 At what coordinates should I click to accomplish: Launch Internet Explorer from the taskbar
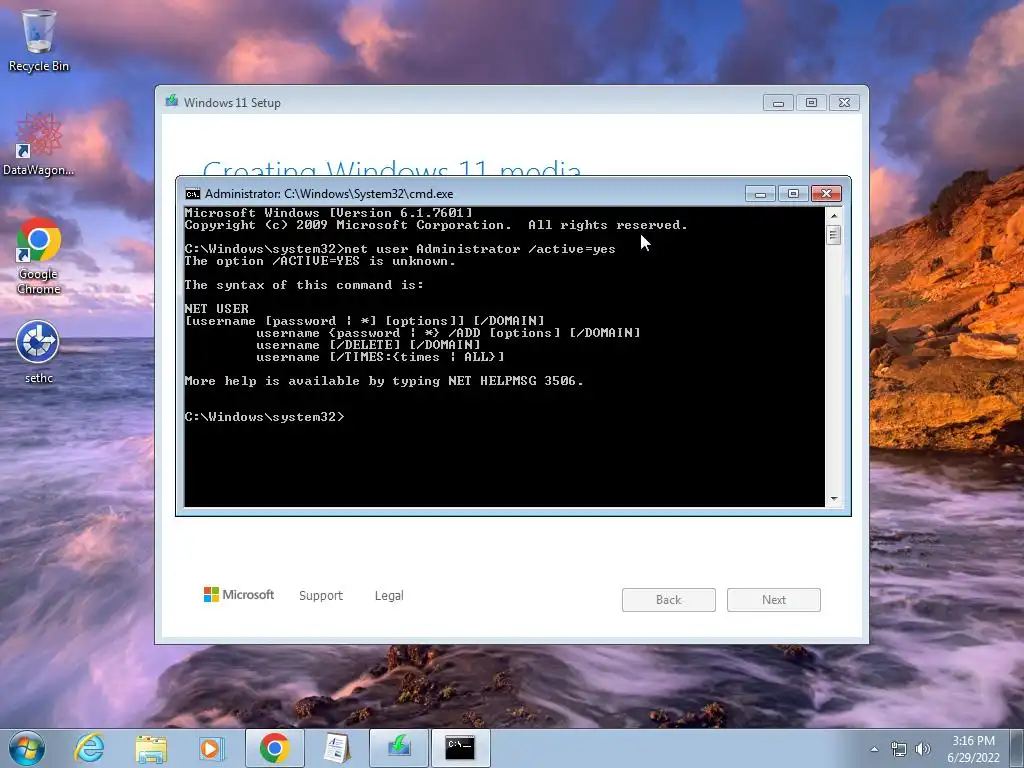coord(89,748)
